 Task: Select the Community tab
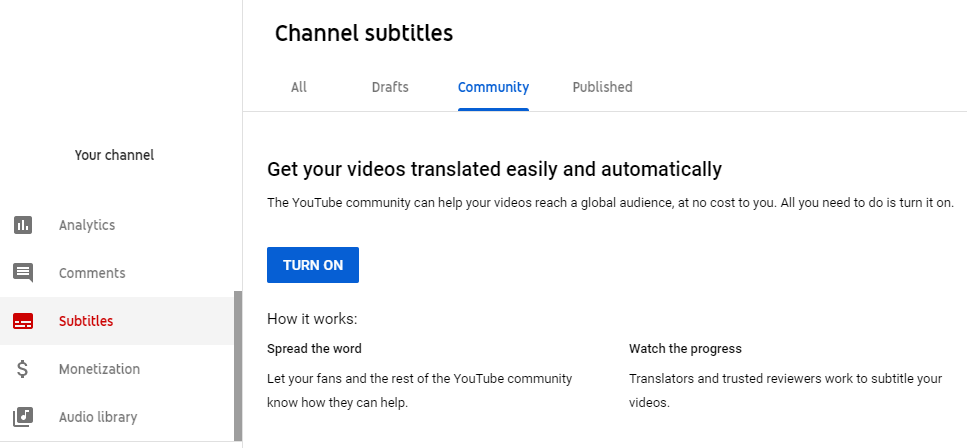point(493,87)
